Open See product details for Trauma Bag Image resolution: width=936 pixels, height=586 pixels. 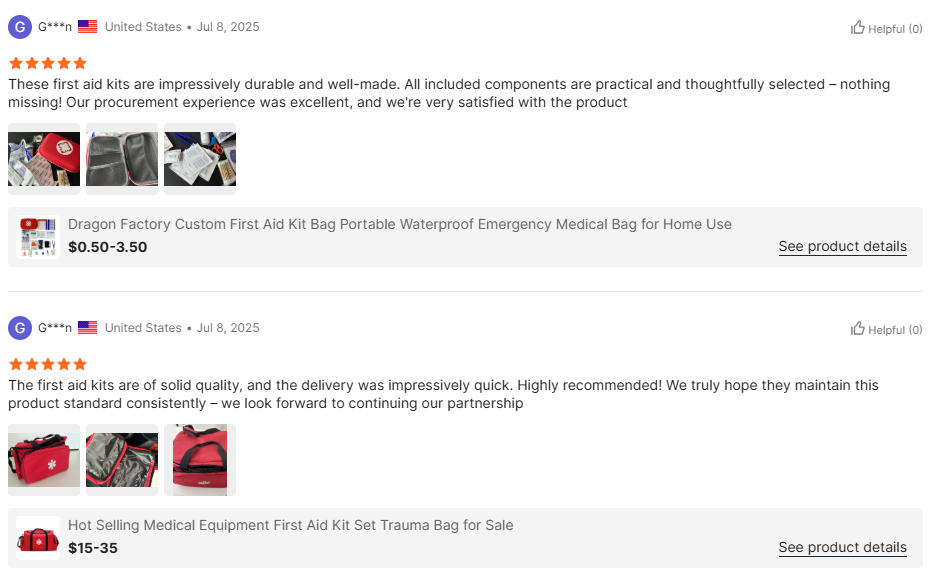coord(842,548)
